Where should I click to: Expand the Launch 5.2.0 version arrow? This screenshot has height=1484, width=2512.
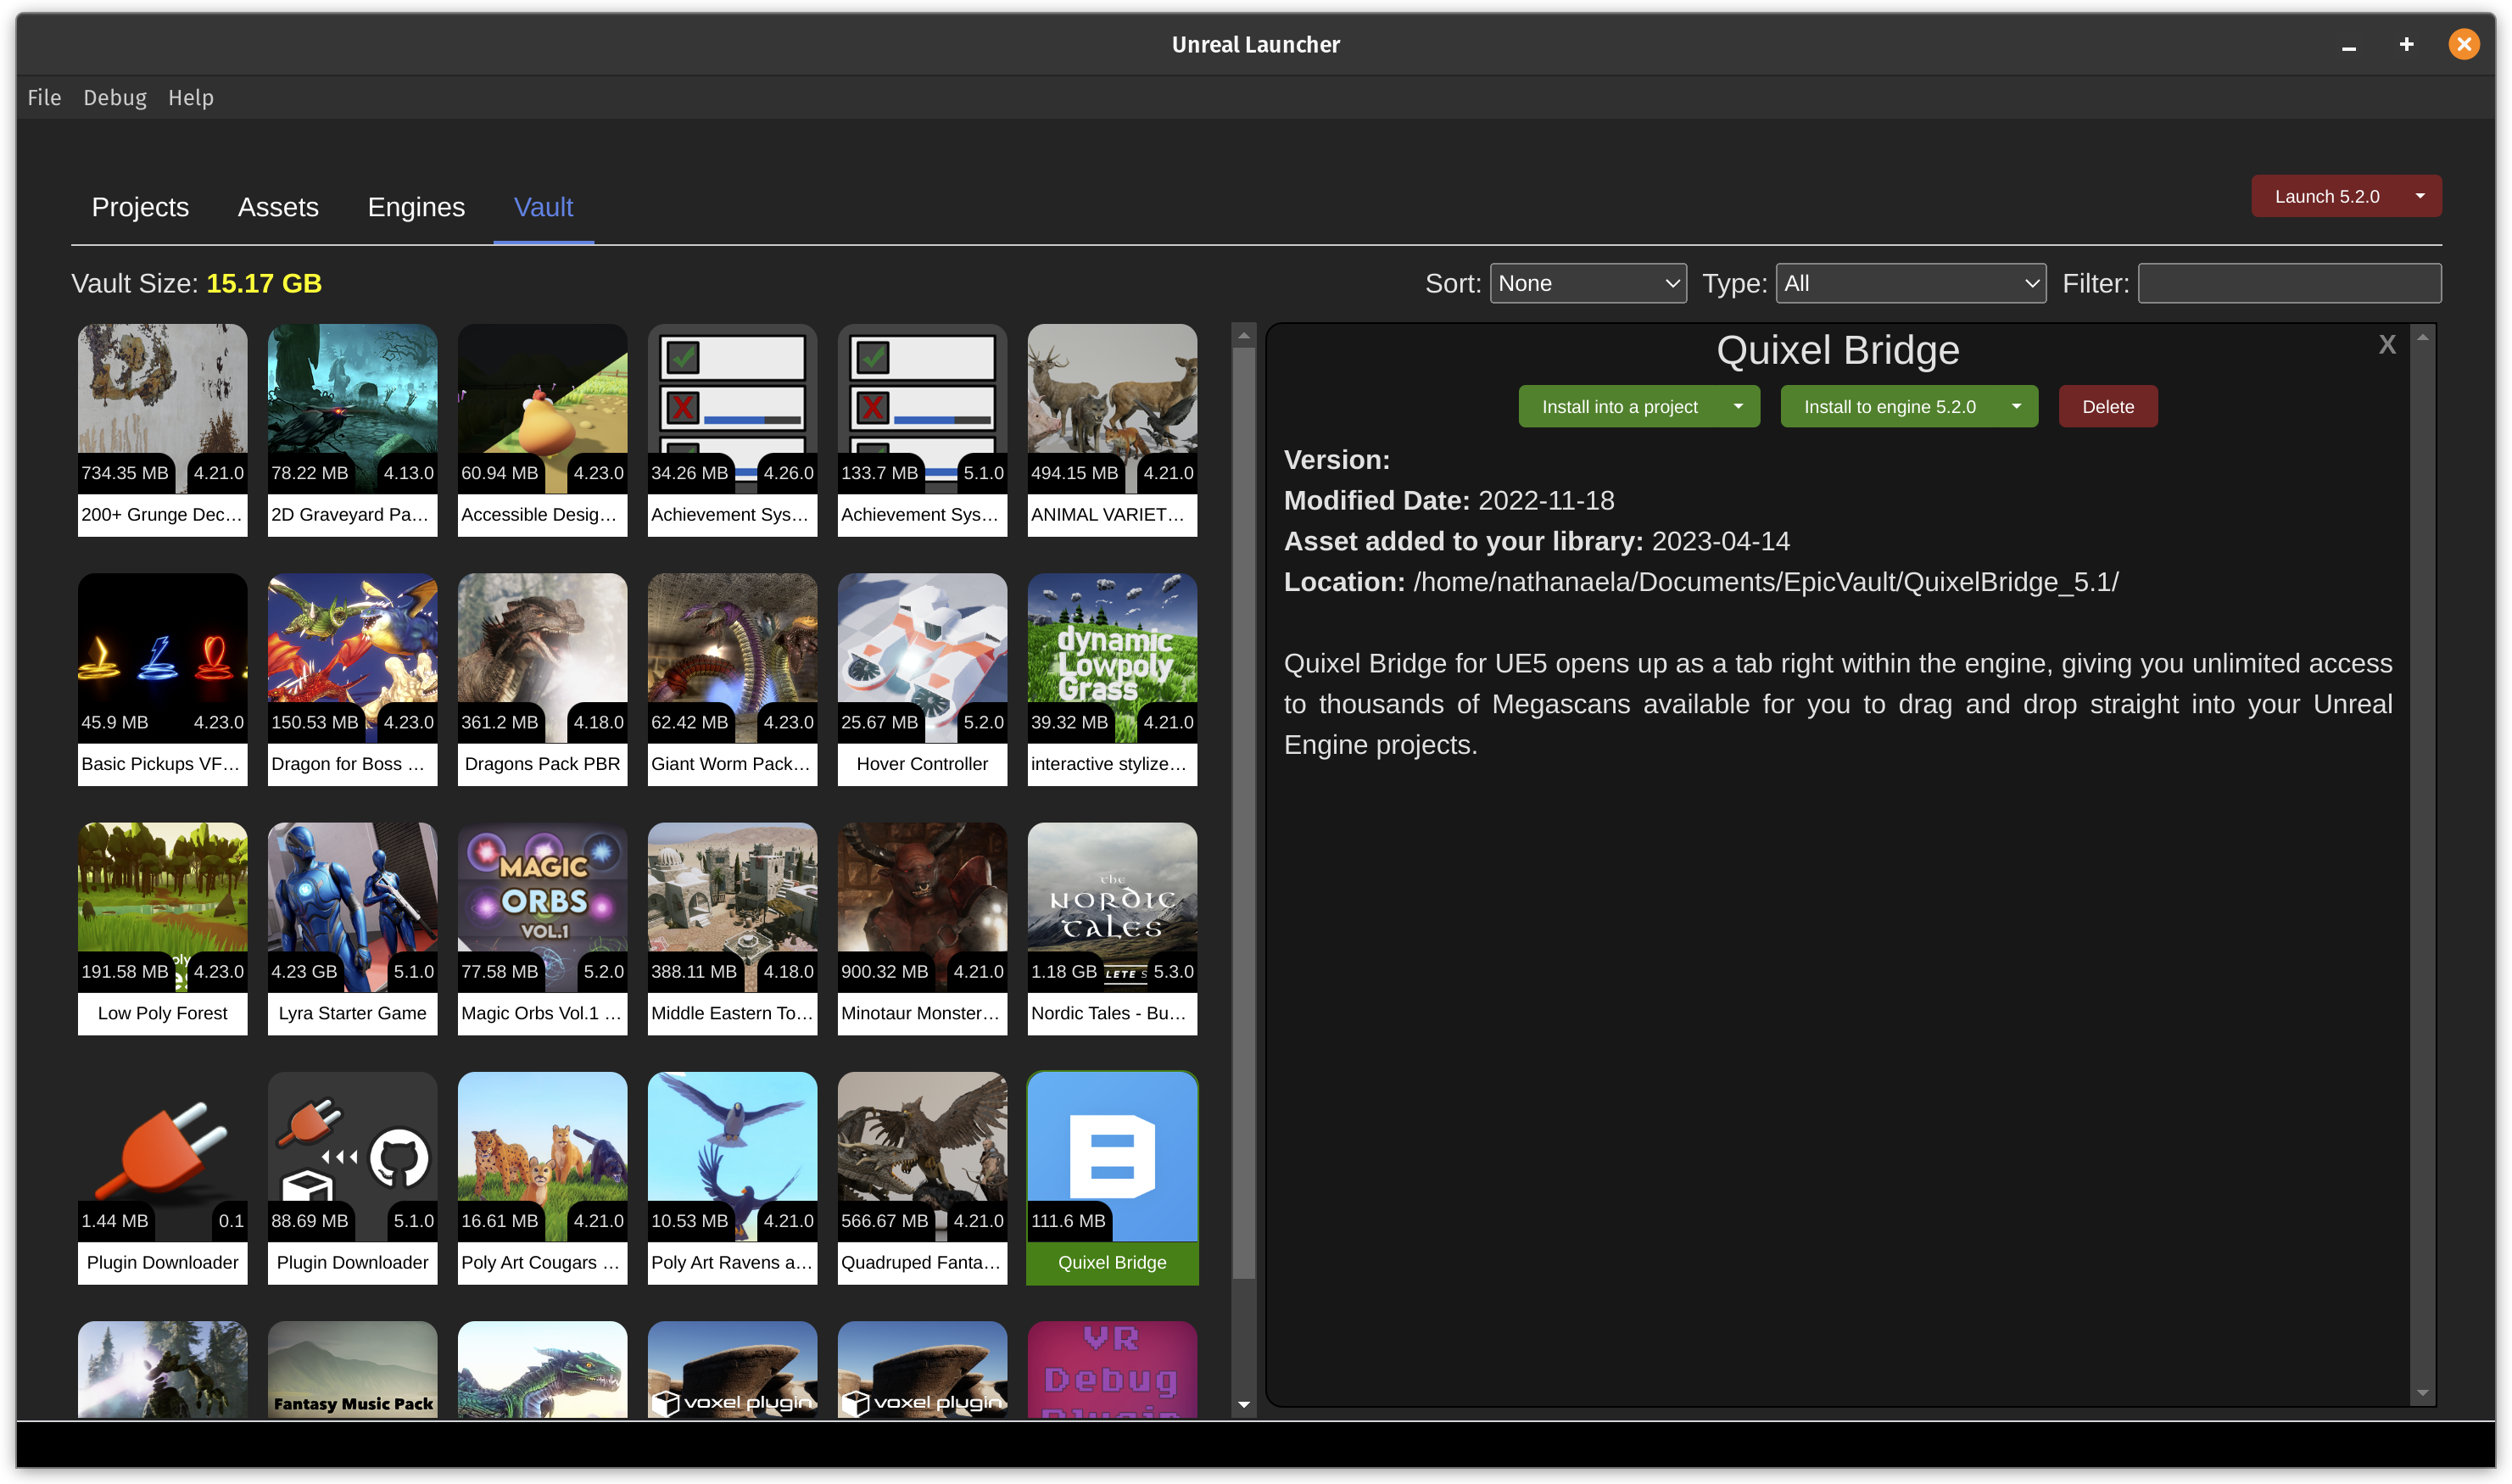pyautogui.click(x=2420, y=196)
